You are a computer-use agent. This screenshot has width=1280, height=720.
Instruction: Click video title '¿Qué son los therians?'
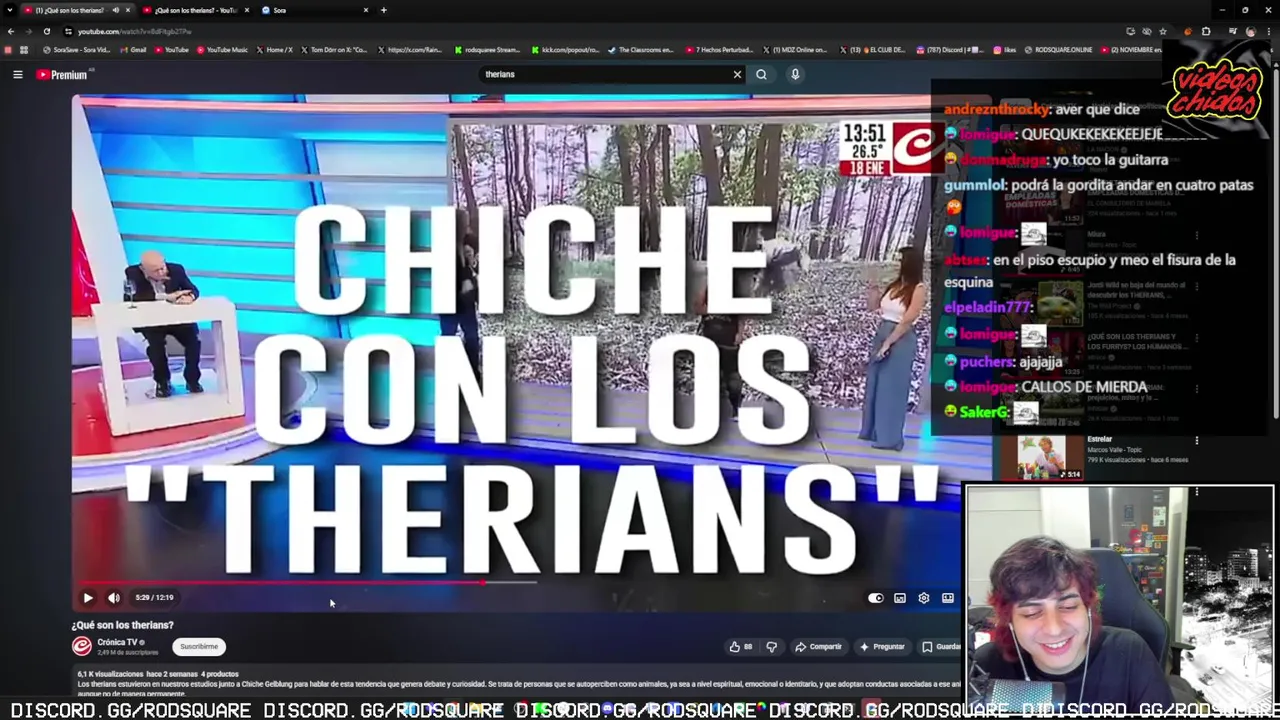[x=122, y=625]
